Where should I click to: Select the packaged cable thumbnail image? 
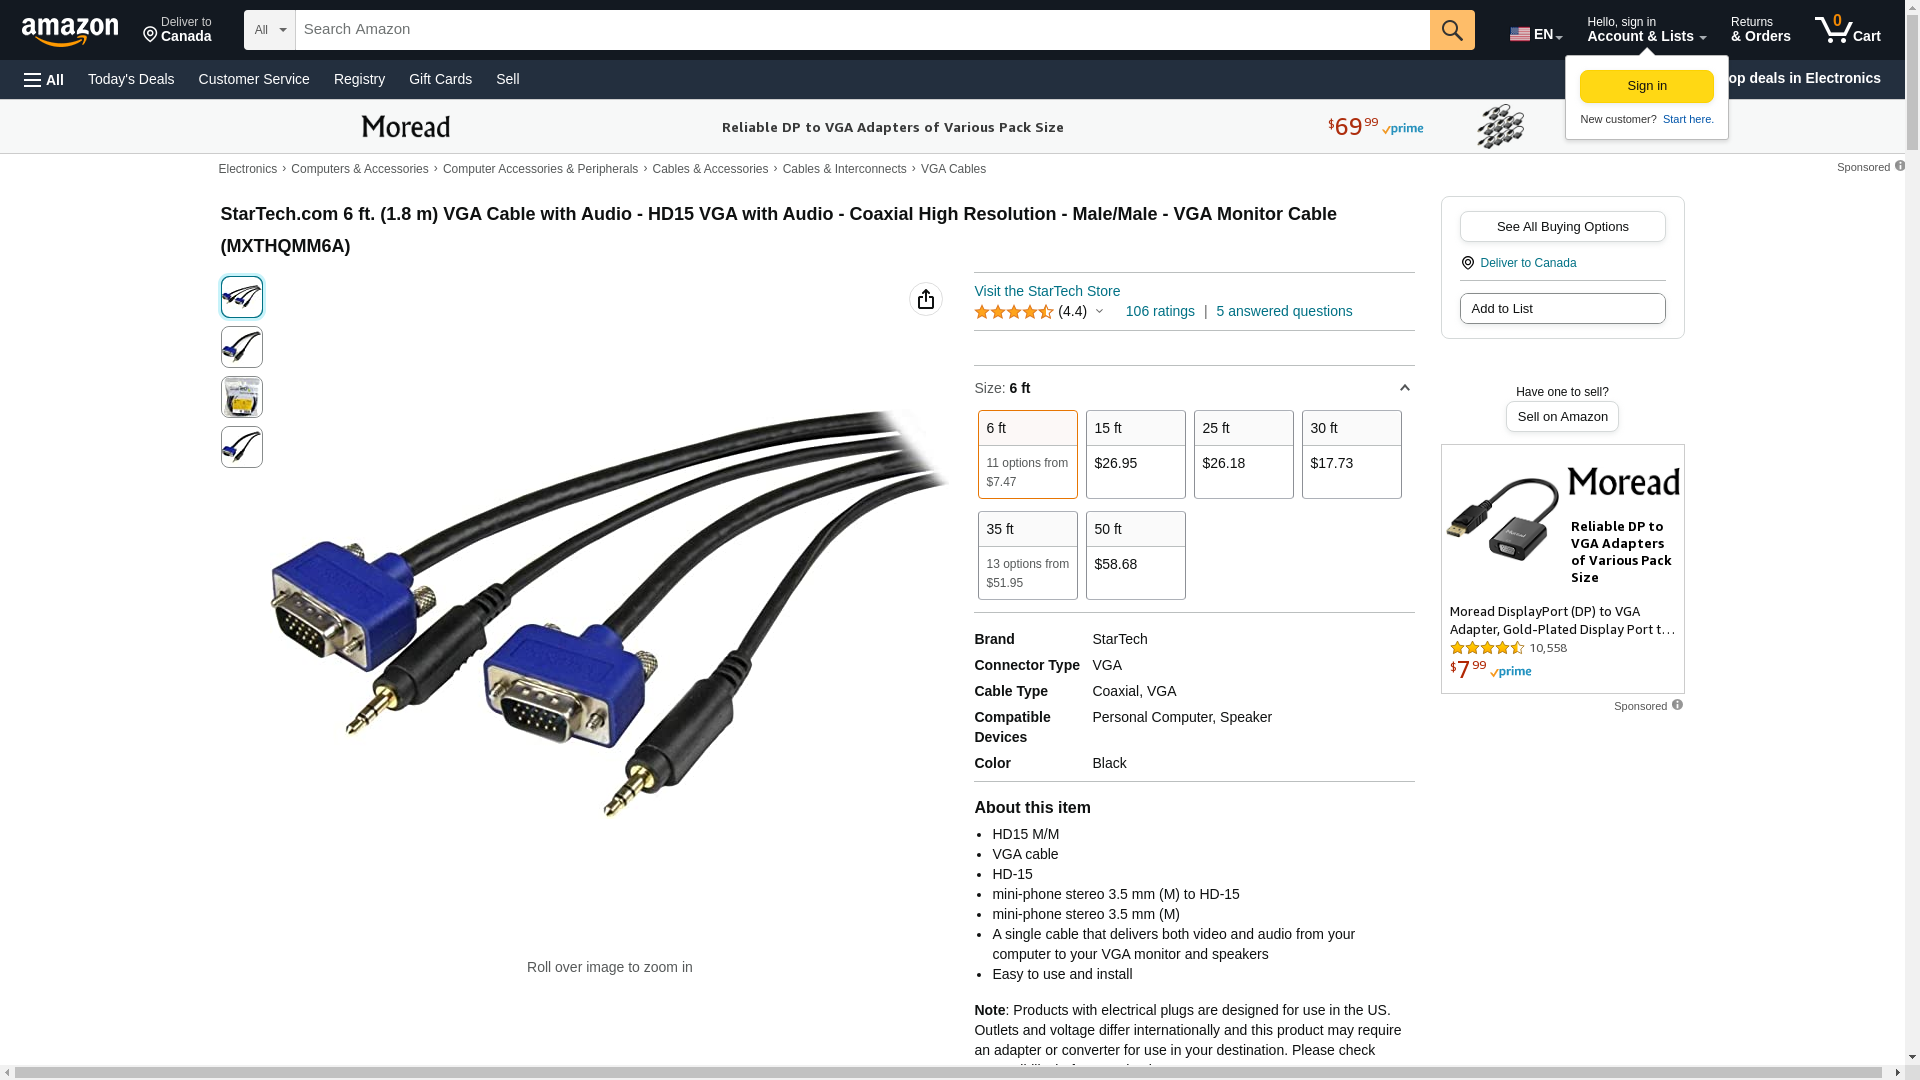(x=242, y=397)
